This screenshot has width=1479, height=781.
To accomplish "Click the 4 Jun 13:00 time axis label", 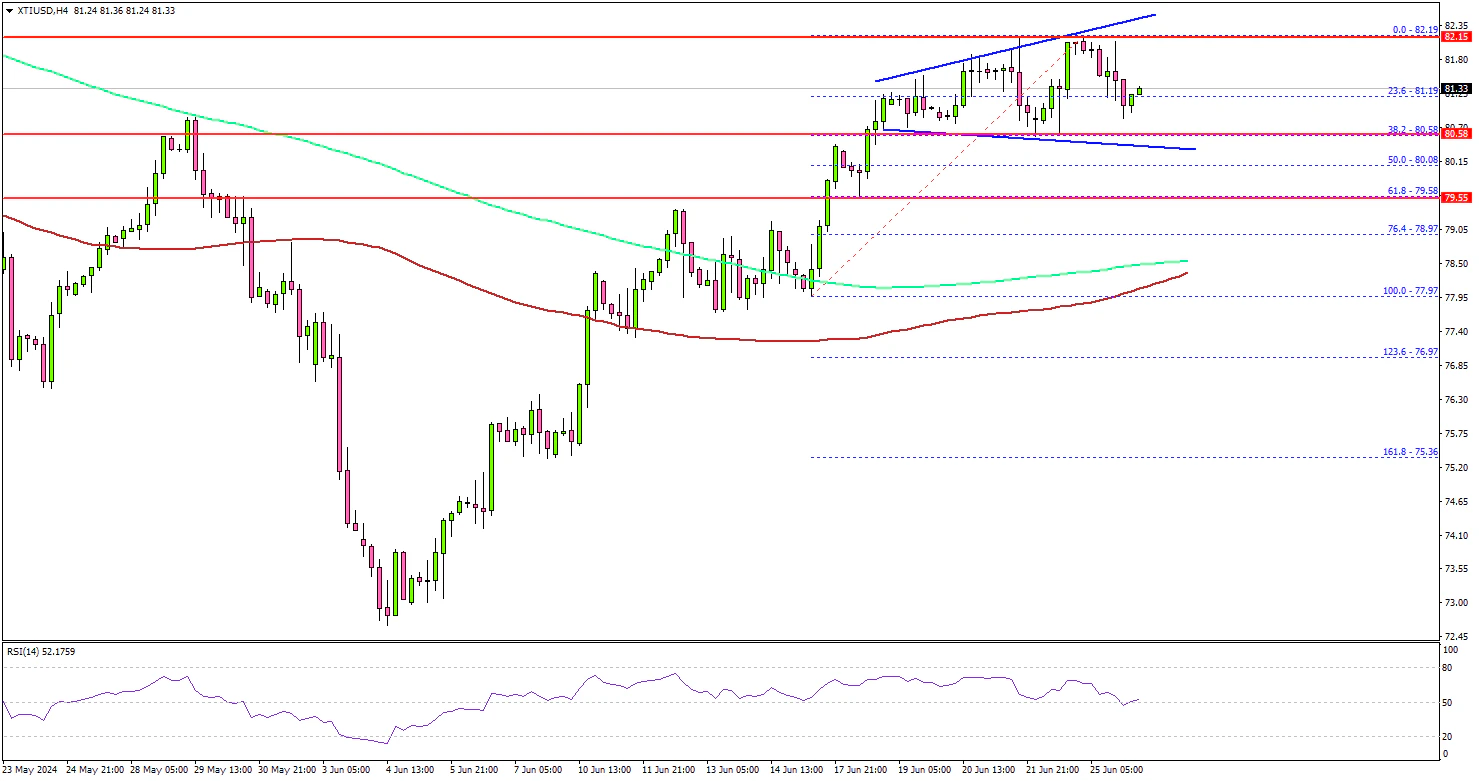I will click(x=411, y=770).
